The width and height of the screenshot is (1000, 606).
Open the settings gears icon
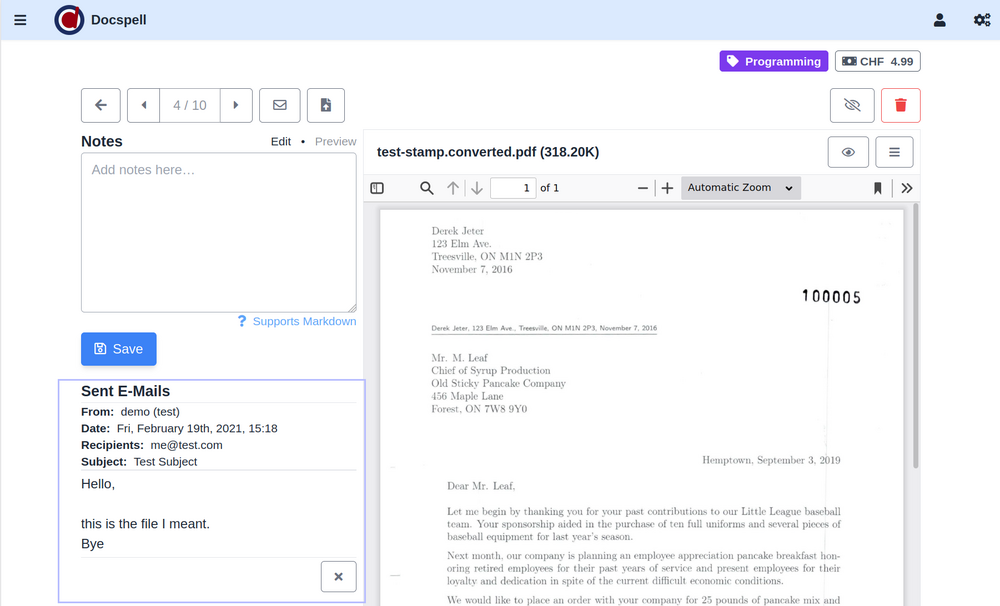coord(981,20)
